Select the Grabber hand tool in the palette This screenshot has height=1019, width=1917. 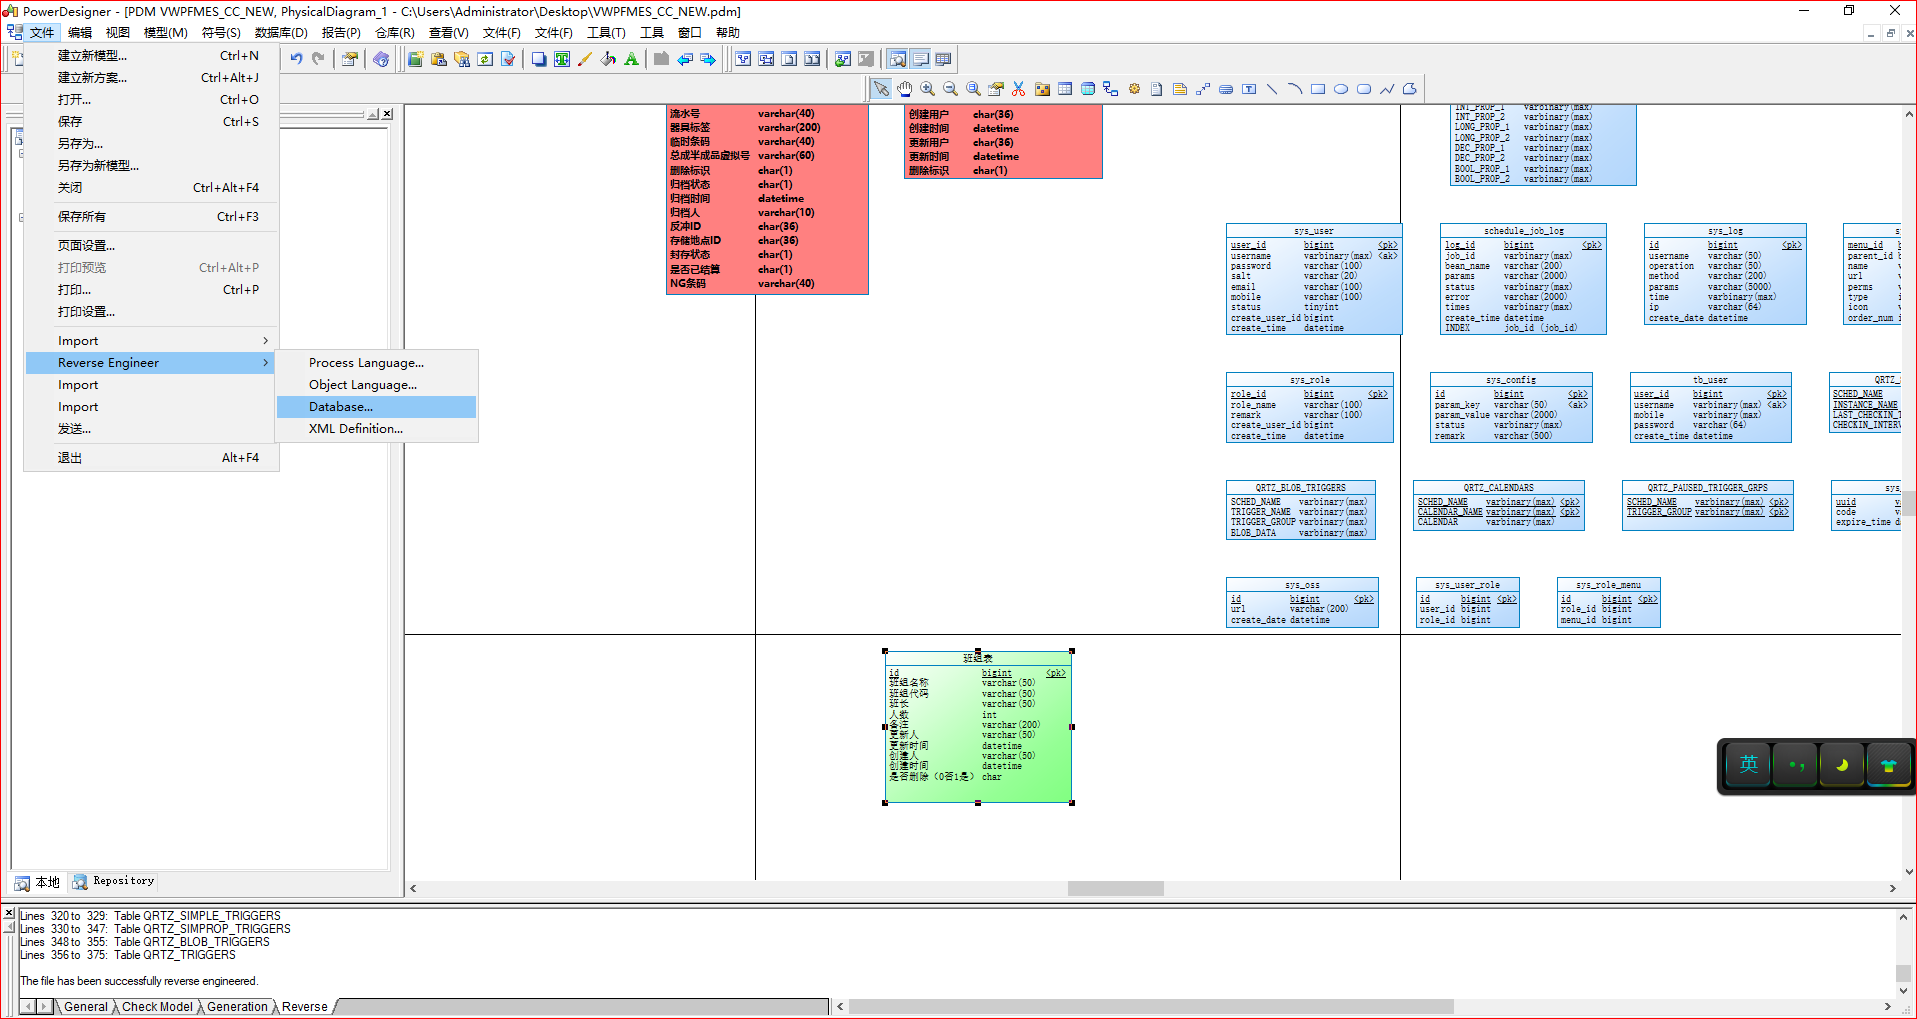[x=904, y=88]
